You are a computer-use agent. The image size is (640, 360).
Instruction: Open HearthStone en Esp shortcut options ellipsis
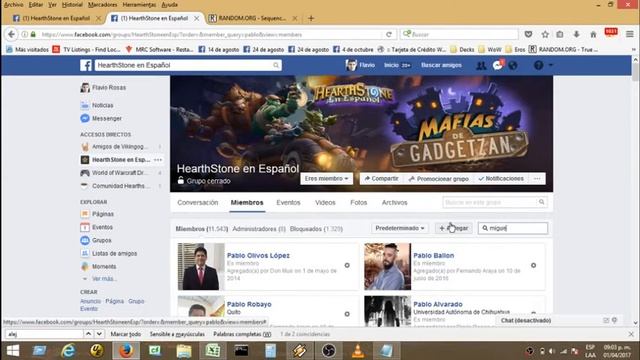click(158, 160)
